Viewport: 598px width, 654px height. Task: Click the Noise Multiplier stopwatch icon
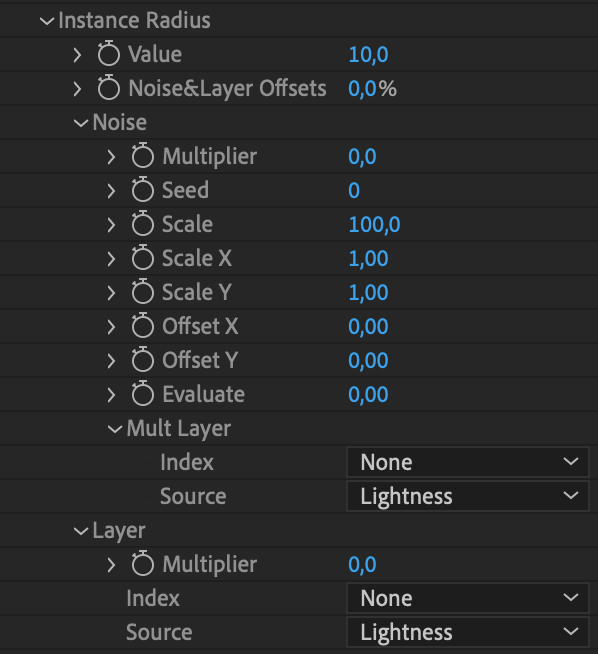[143, 156]
